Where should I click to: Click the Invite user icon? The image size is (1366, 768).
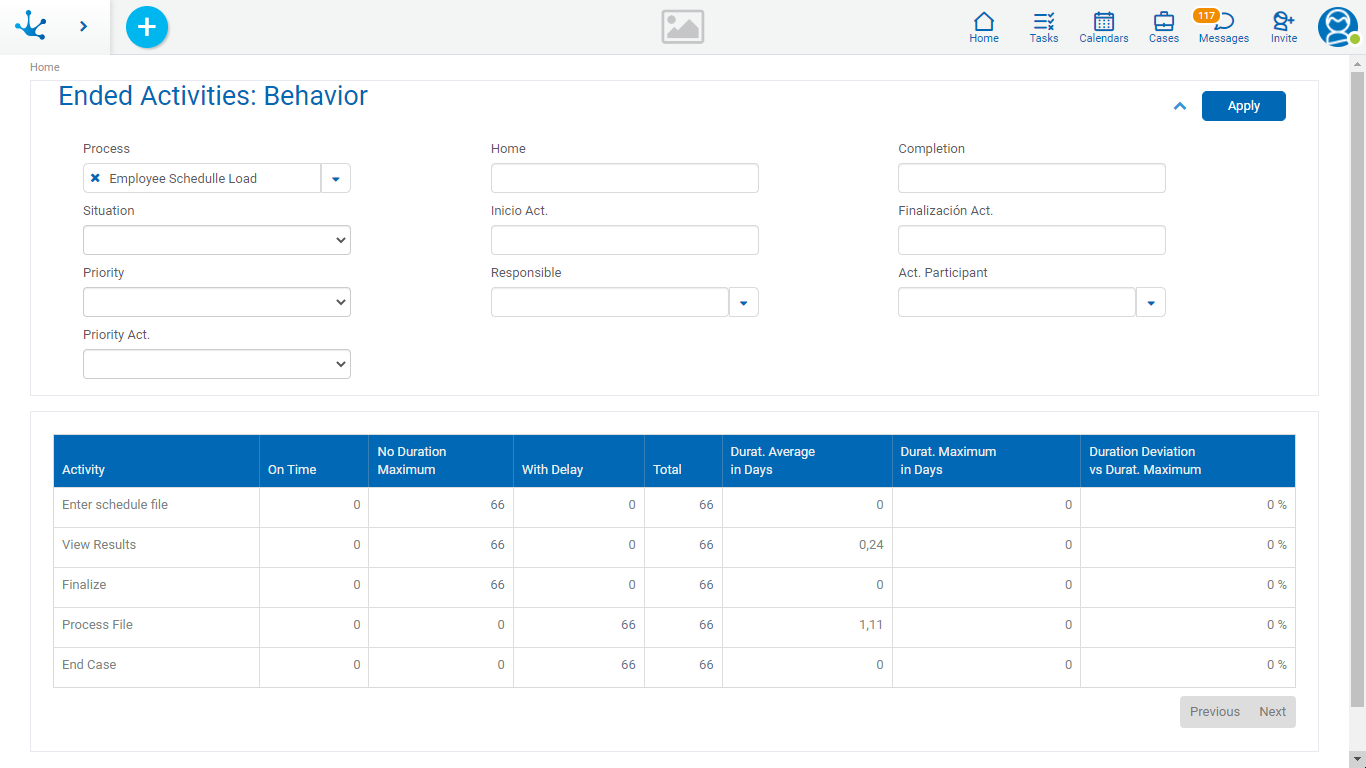click(x=1284, y=27)
